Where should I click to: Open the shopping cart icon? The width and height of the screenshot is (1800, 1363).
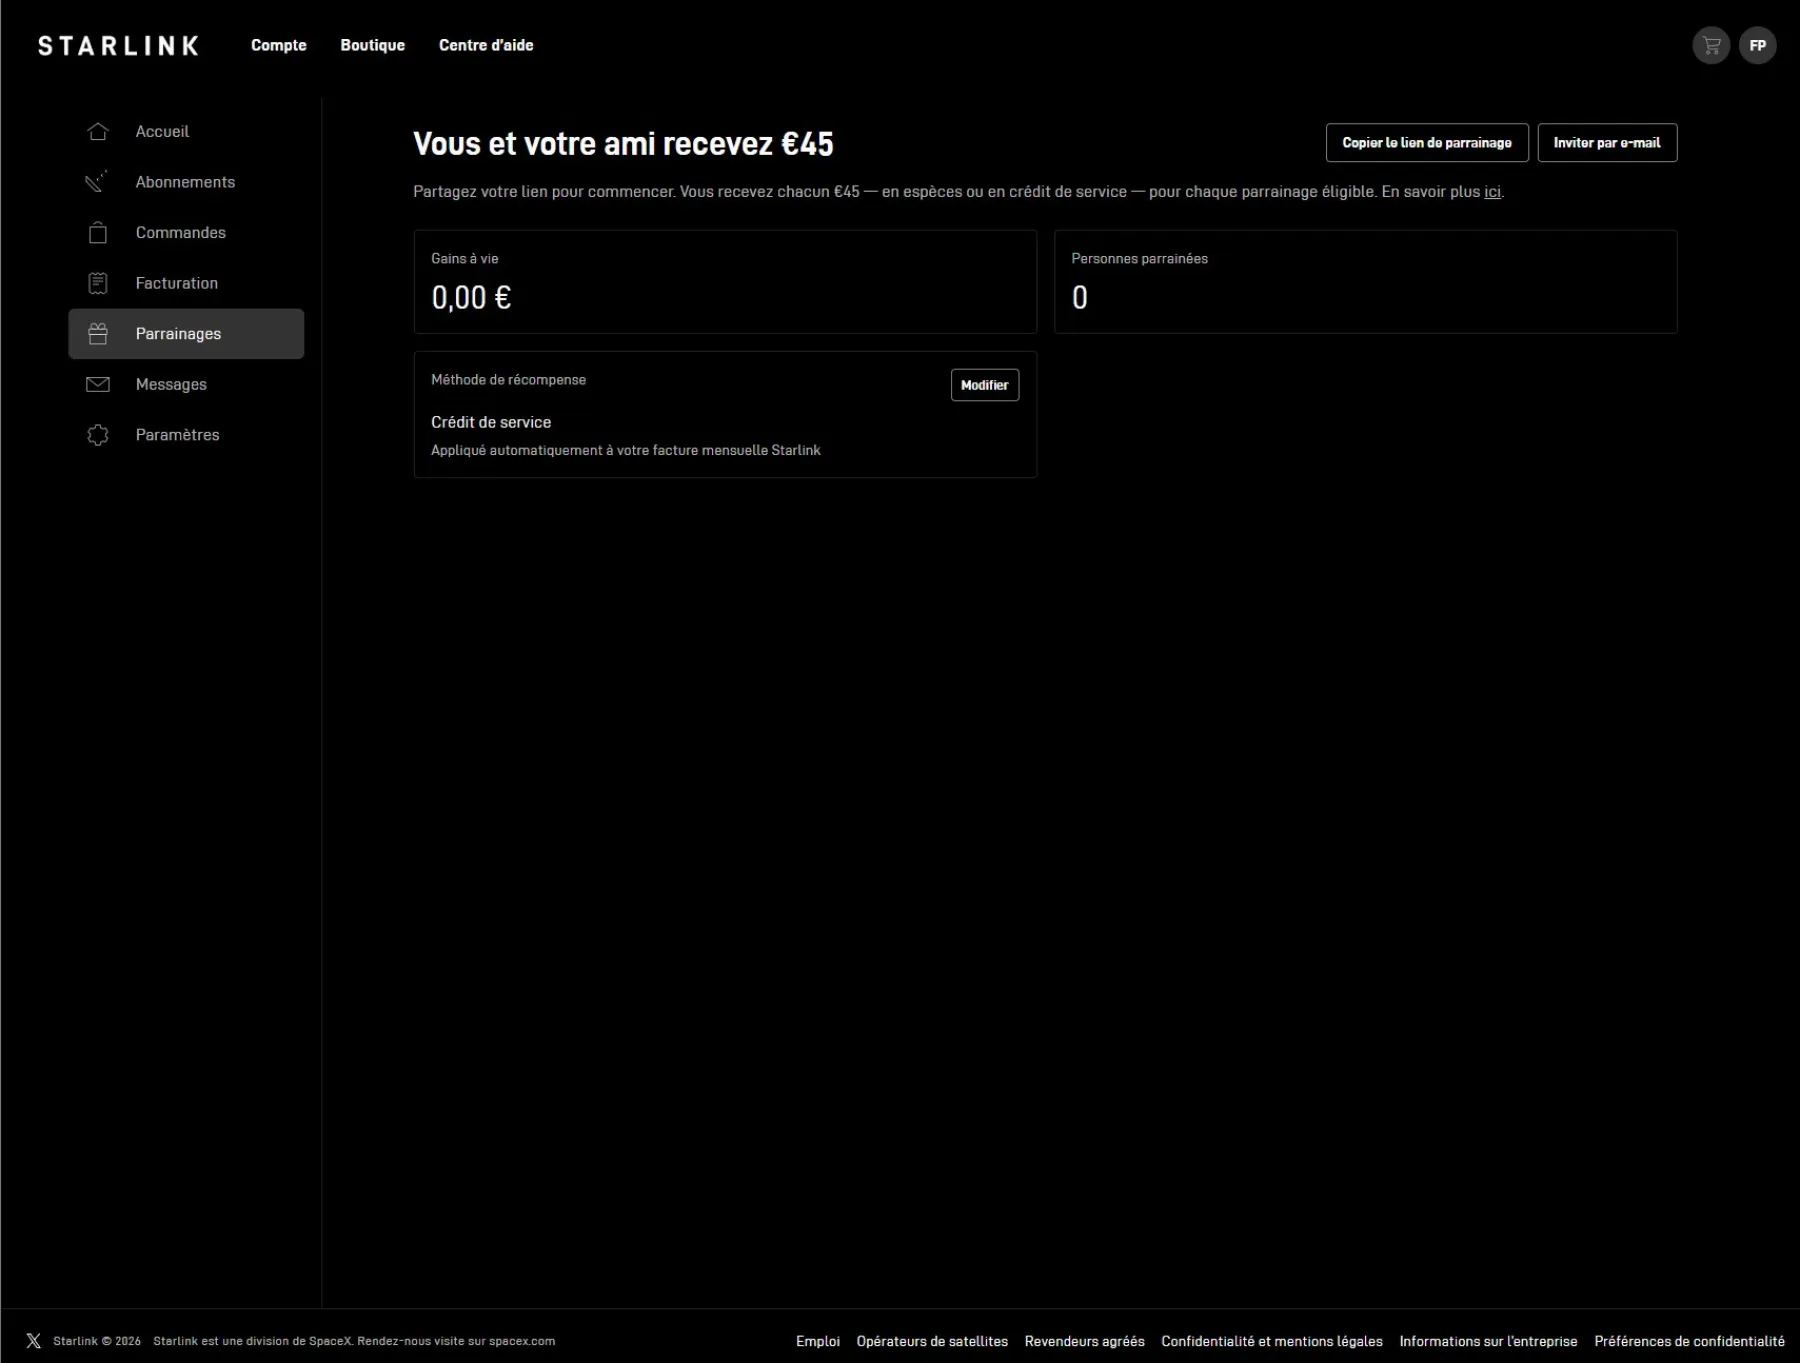point(1711,45)
